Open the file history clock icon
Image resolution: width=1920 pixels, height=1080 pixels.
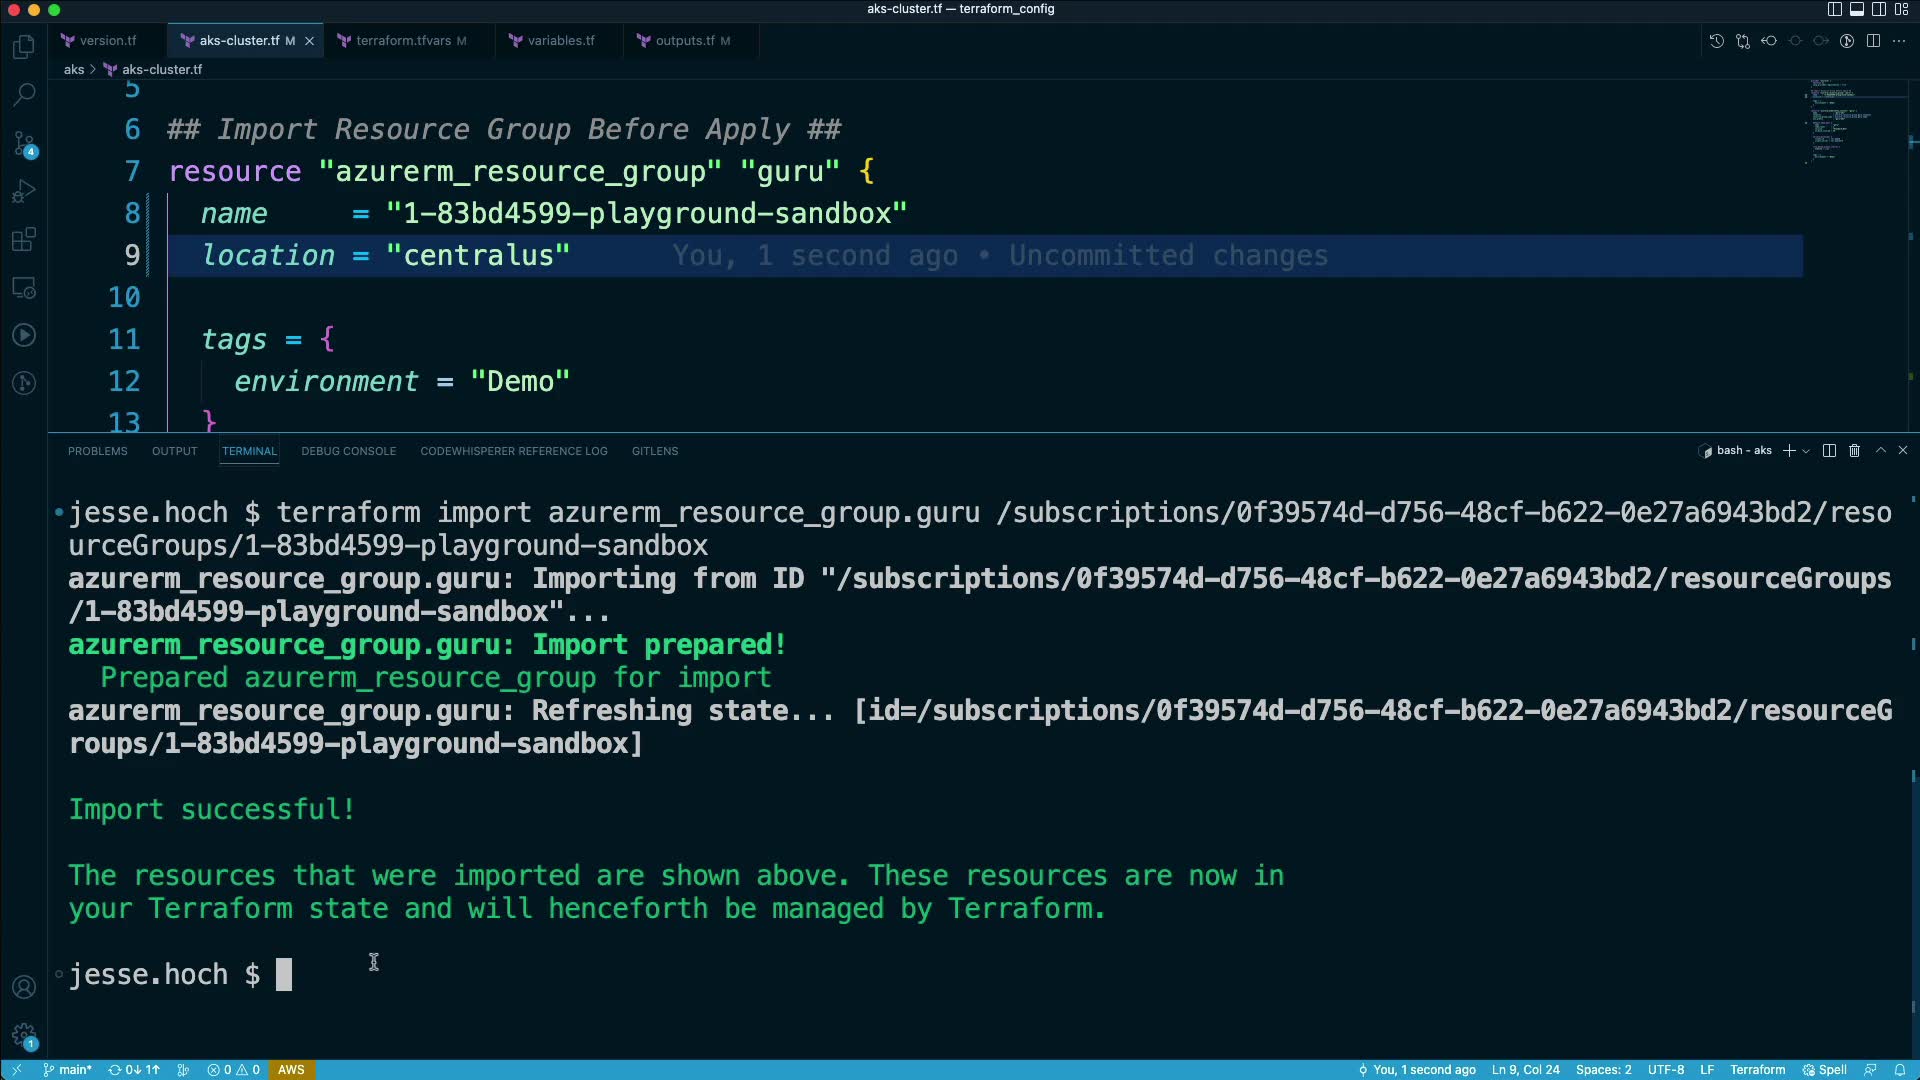tap(1716, 41)
